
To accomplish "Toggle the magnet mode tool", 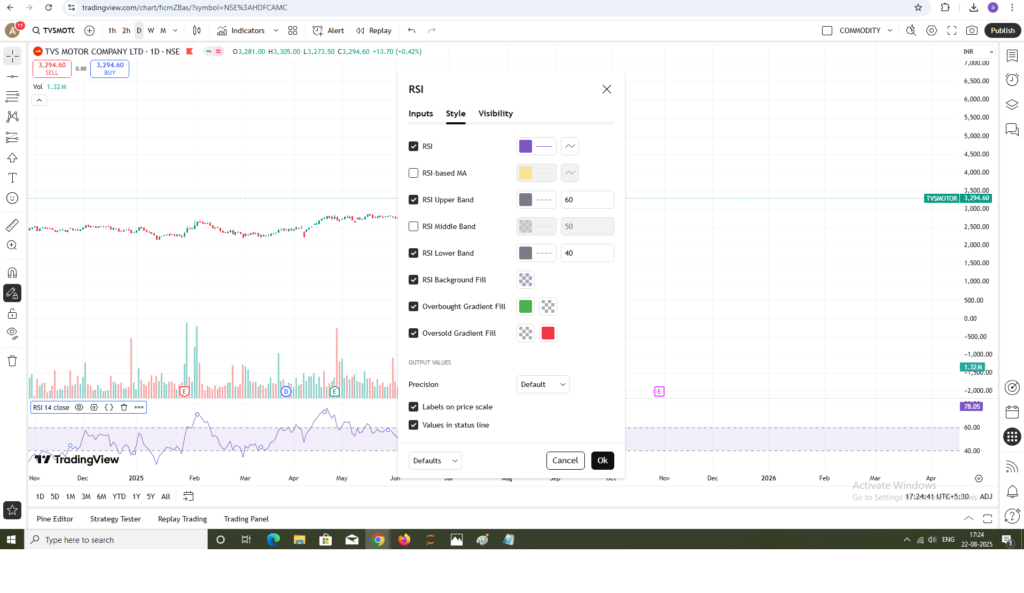I will [12, 273].
